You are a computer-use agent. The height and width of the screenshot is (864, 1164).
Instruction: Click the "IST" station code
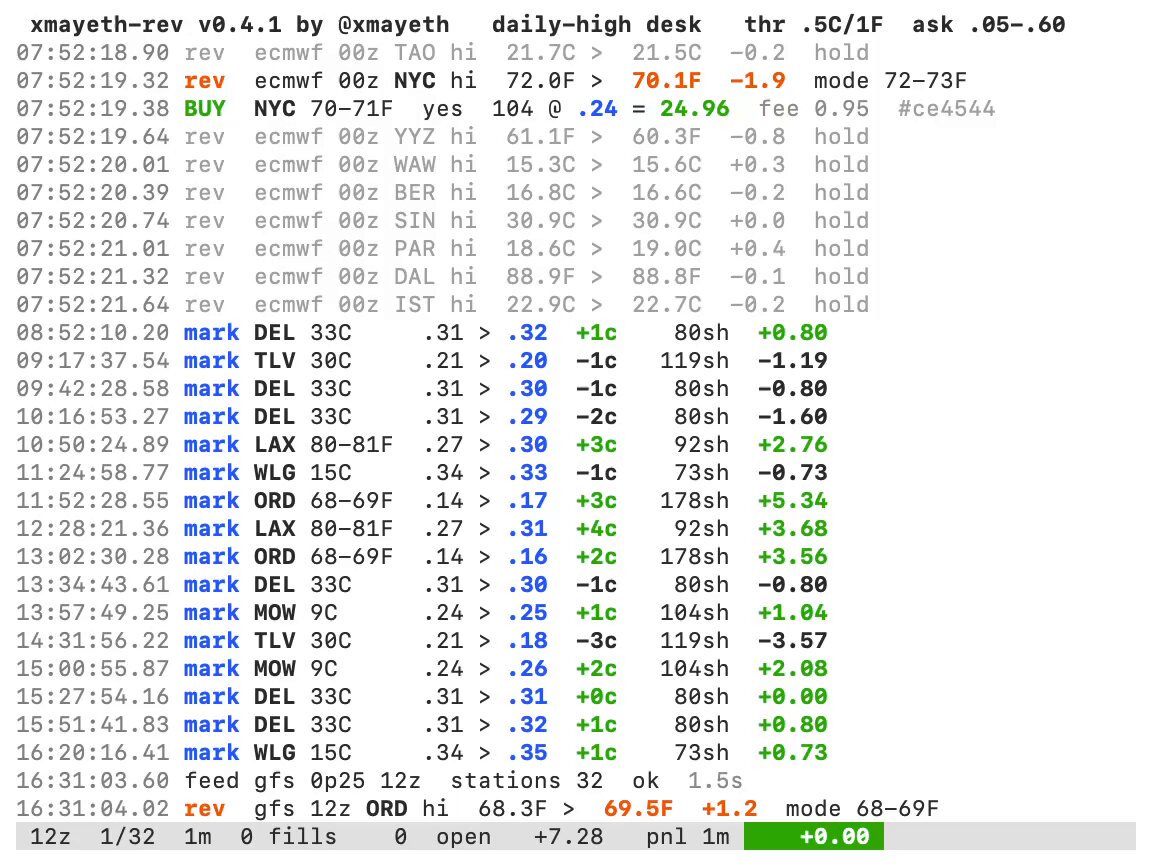(x=415, y=305)
